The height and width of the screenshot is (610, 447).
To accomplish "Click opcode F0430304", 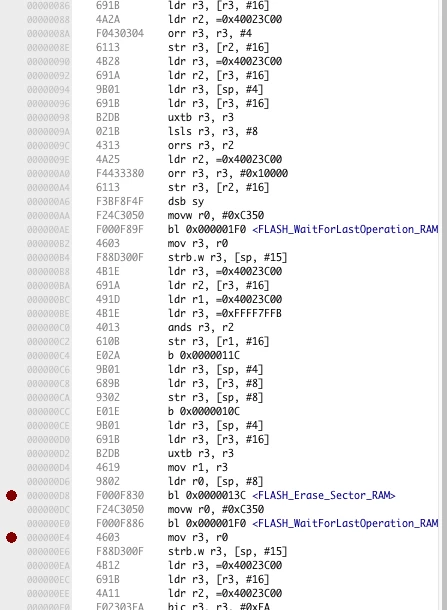I will 120,33.
